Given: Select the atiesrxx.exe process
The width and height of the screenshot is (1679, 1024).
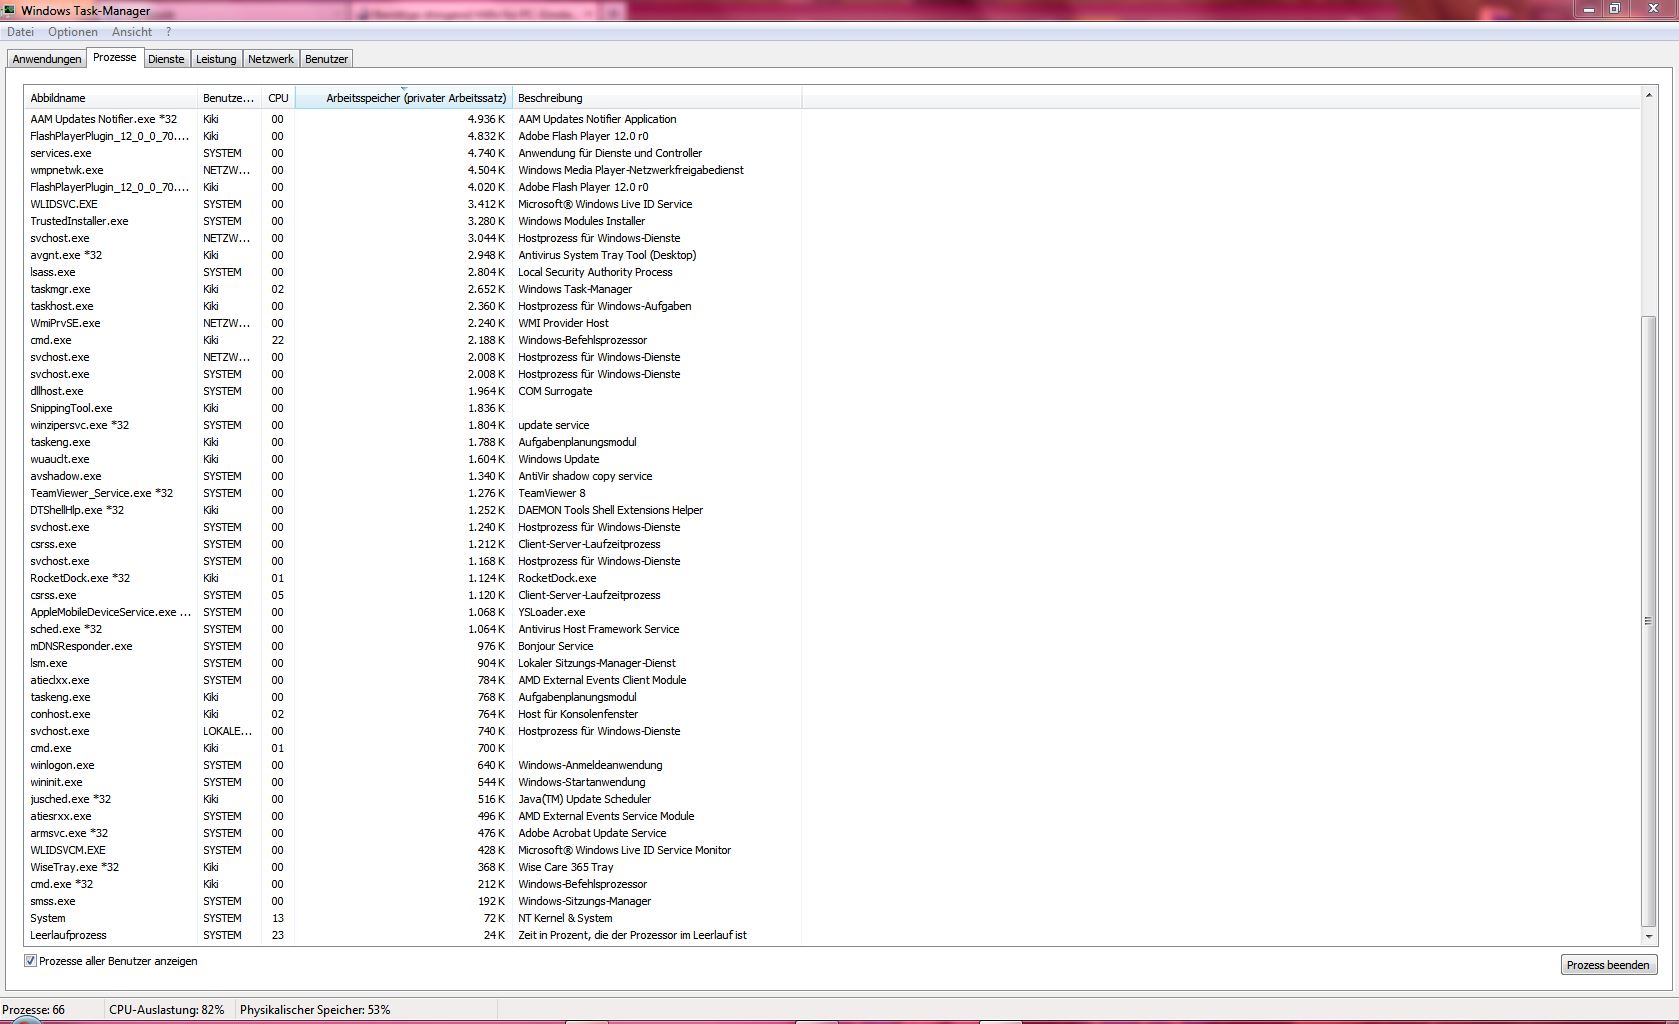Looking at the screenshot, I should pos(412,816).
